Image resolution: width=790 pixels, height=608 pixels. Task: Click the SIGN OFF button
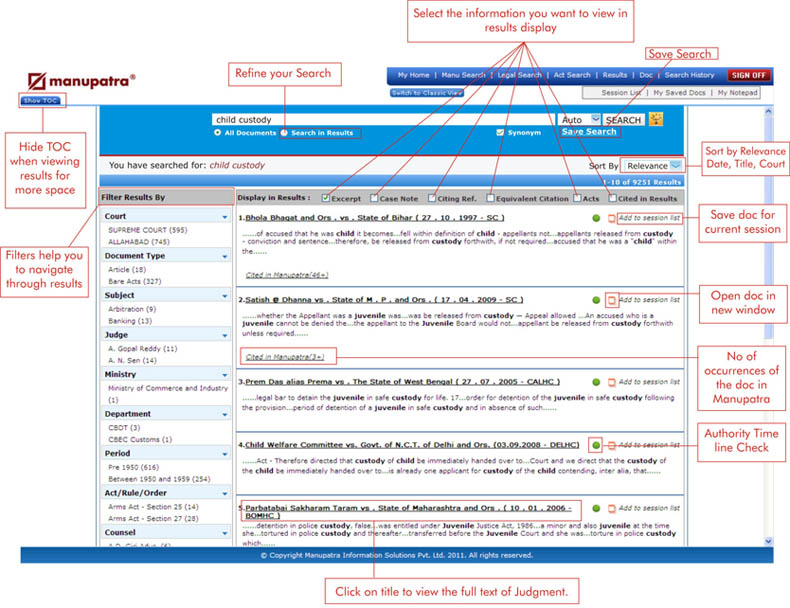(749, 75)
